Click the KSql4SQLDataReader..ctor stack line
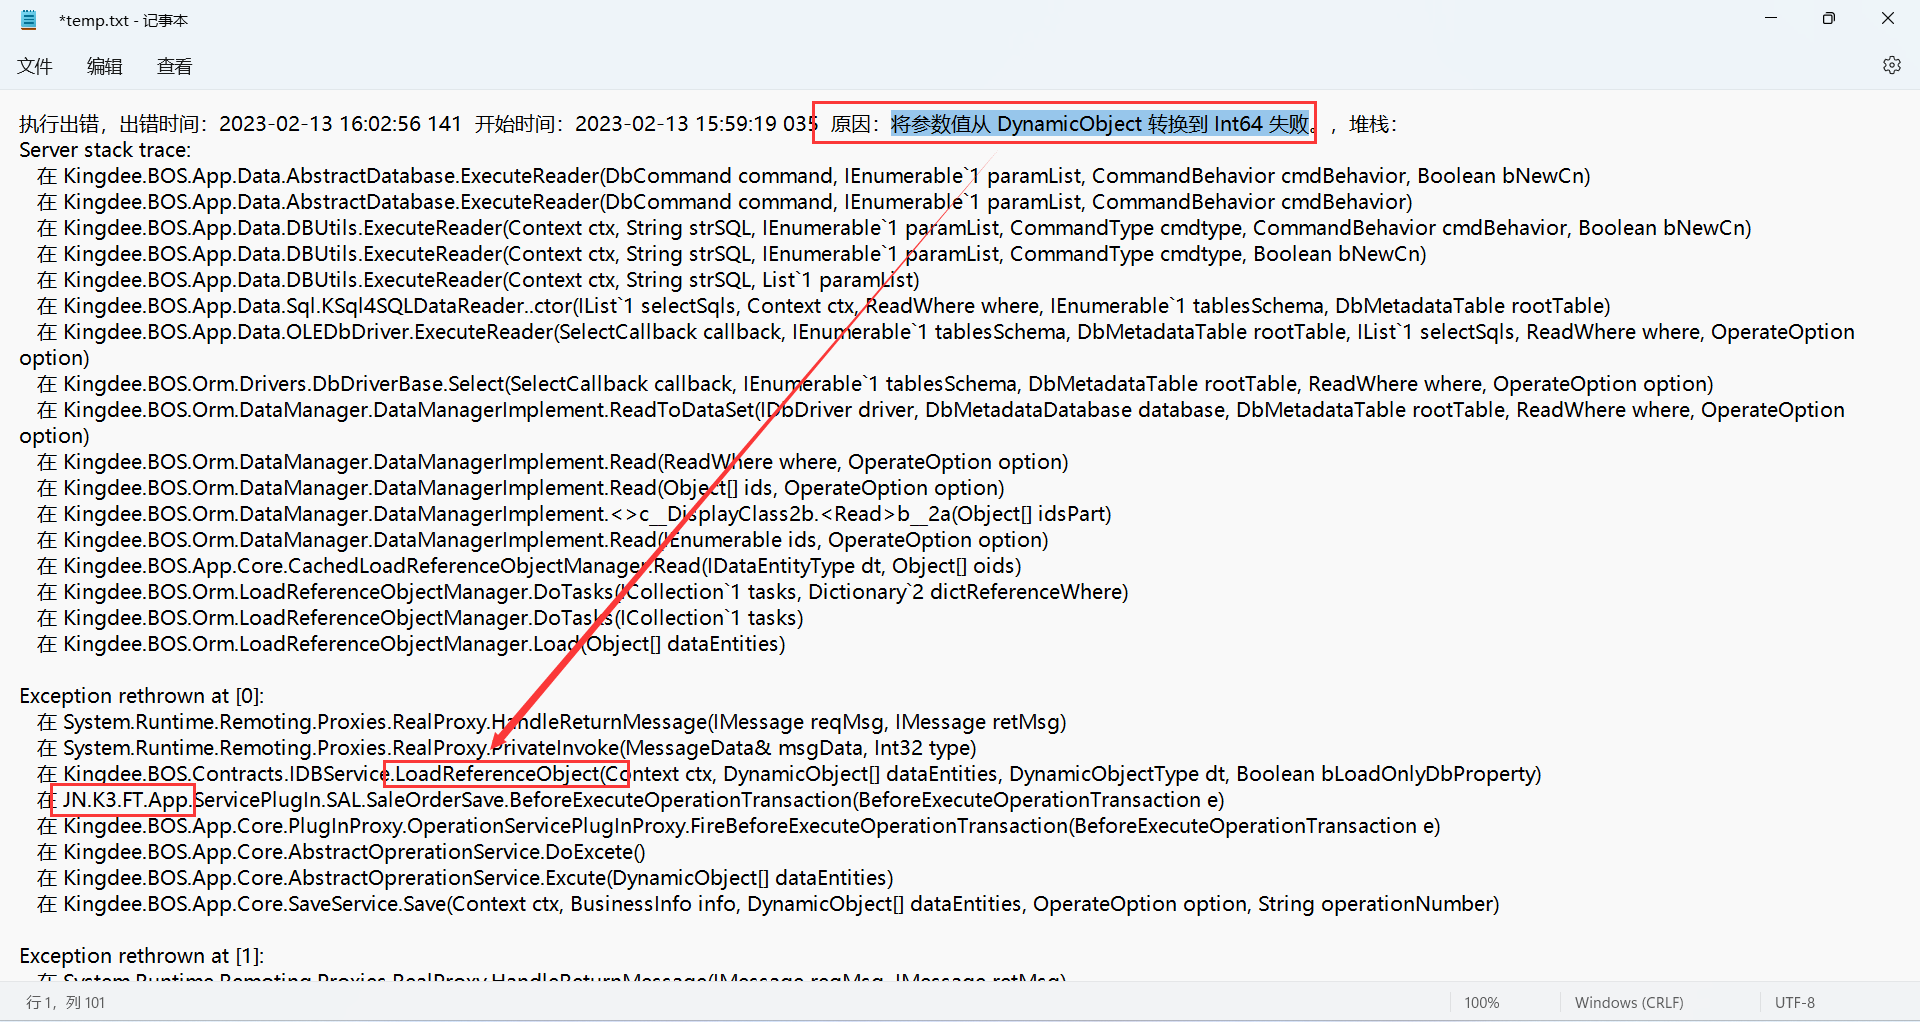1920x1022 pixels. [x=824, y=306]
